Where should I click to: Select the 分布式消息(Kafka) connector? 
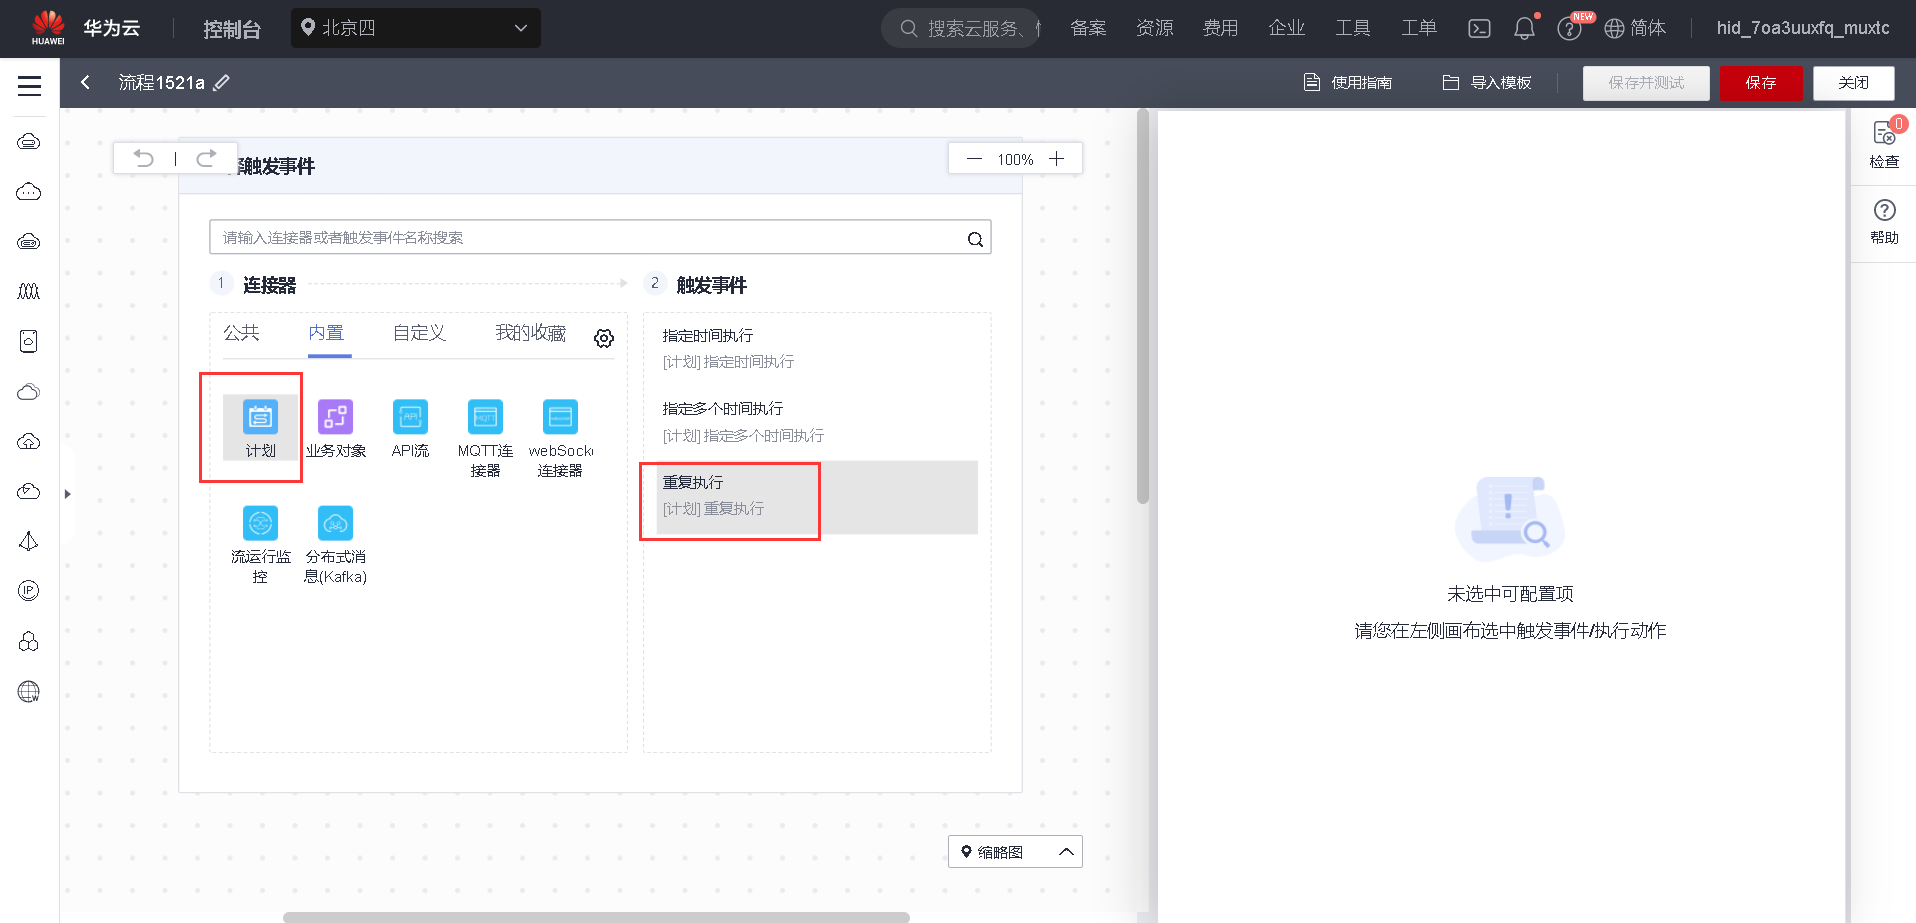[335, 544]
